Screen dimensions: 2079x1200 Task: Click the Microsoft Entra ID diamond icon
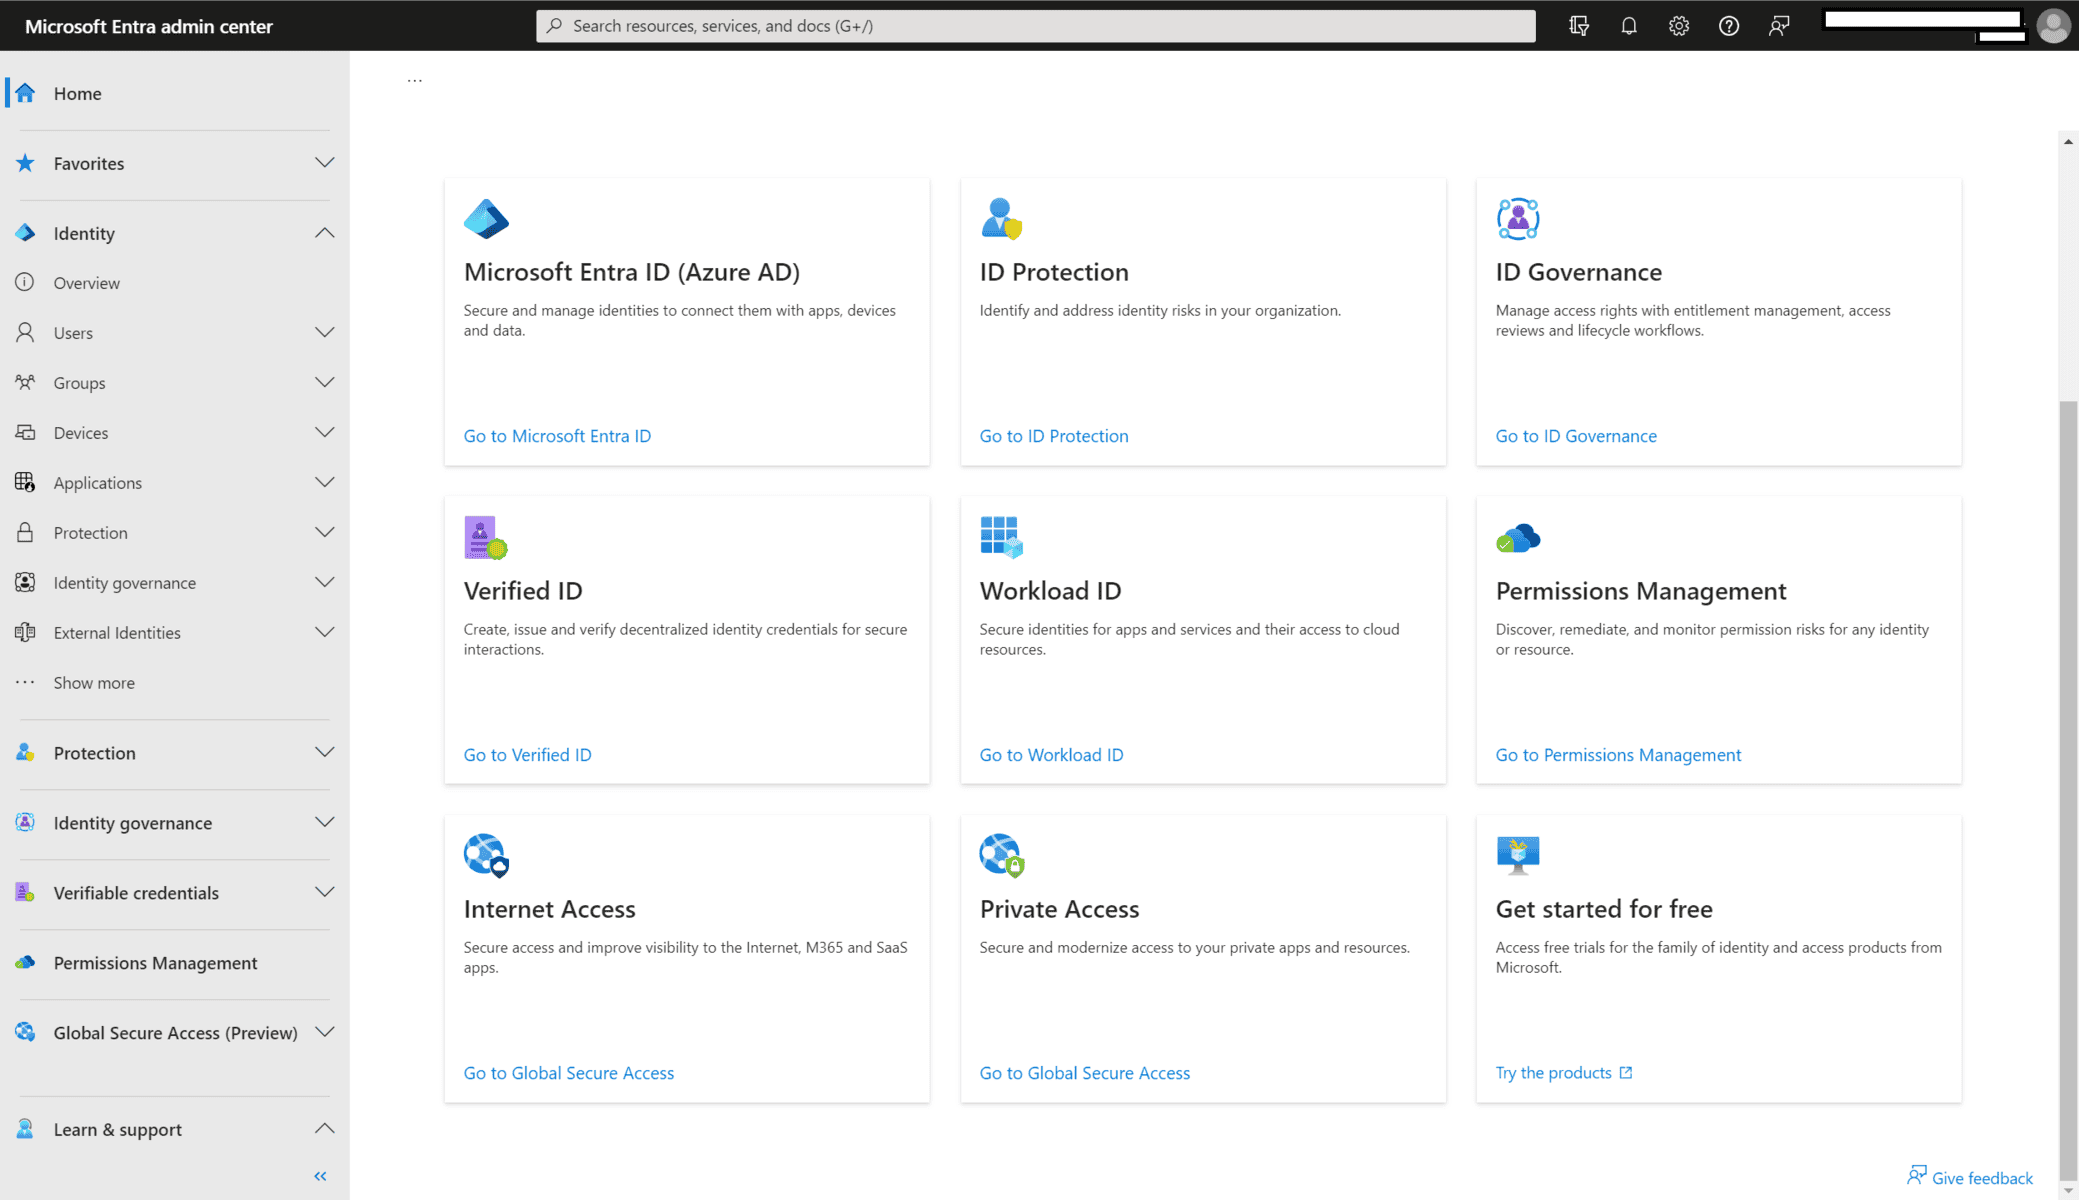point(486,219)
